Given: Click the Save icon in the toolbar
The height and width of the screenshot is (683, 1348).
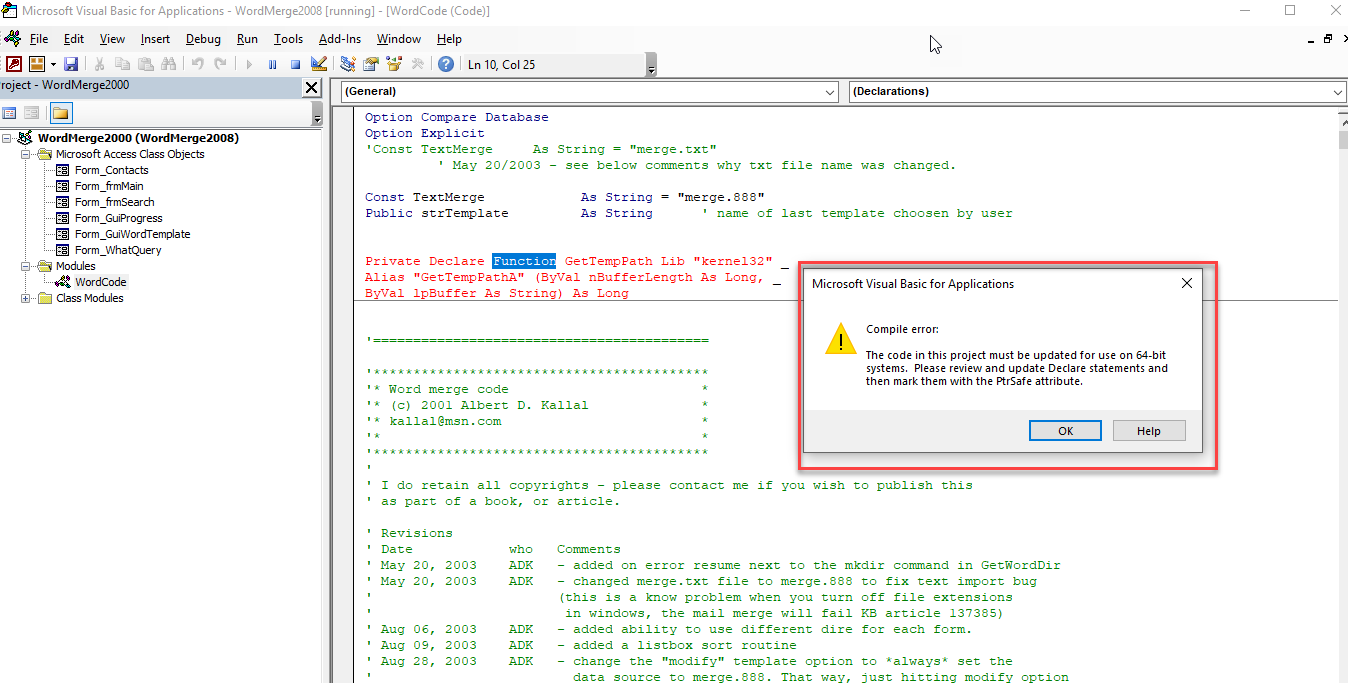Looking at the screenshot, I should pos(71,64).
